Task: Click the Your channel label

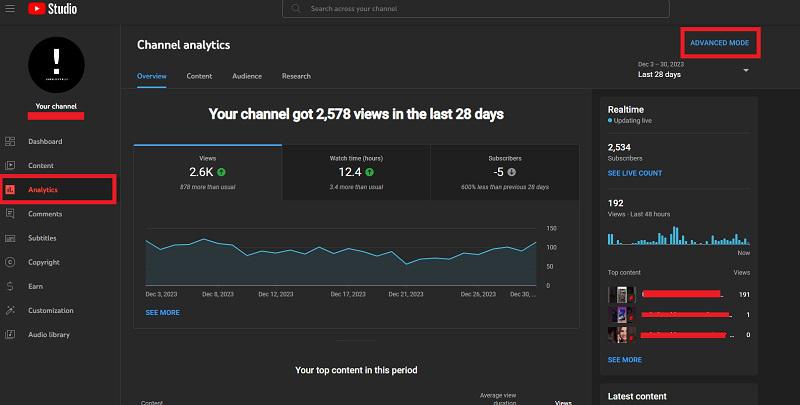Action: pyautogui.click(x=56, y=106)
